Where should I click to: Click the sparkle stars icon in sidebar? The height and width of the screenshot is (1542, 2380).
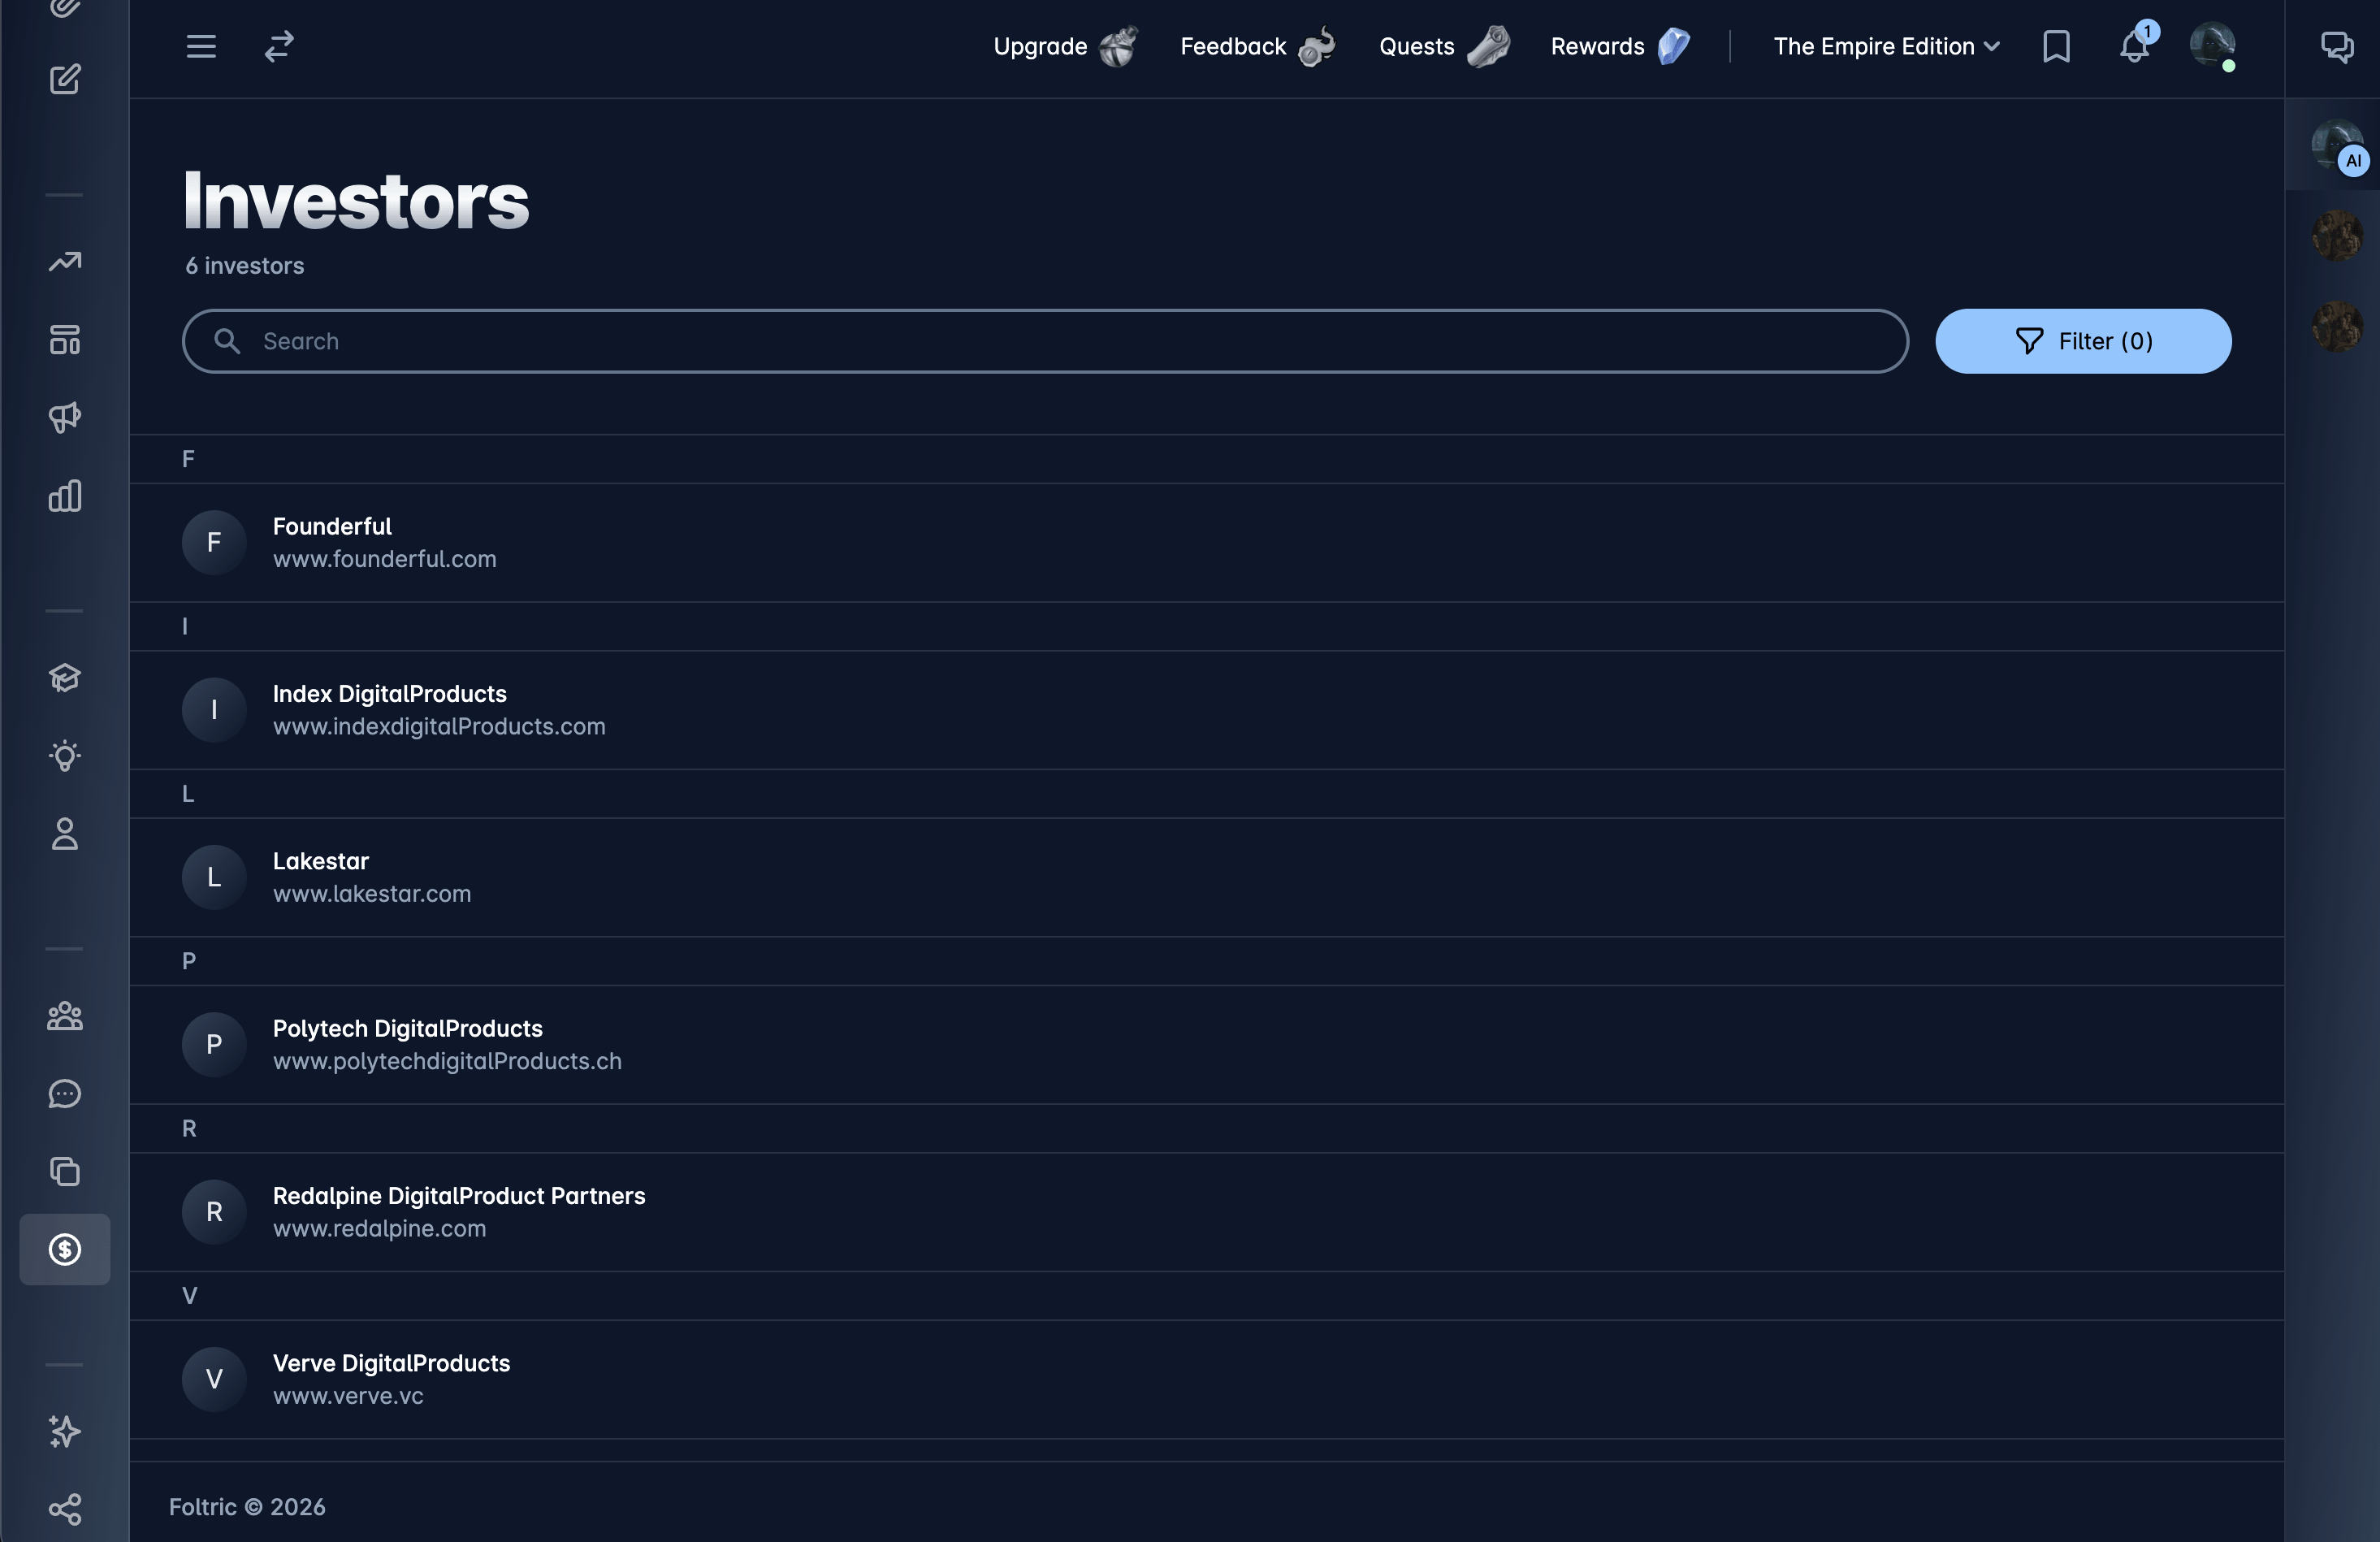[65, 1431]
